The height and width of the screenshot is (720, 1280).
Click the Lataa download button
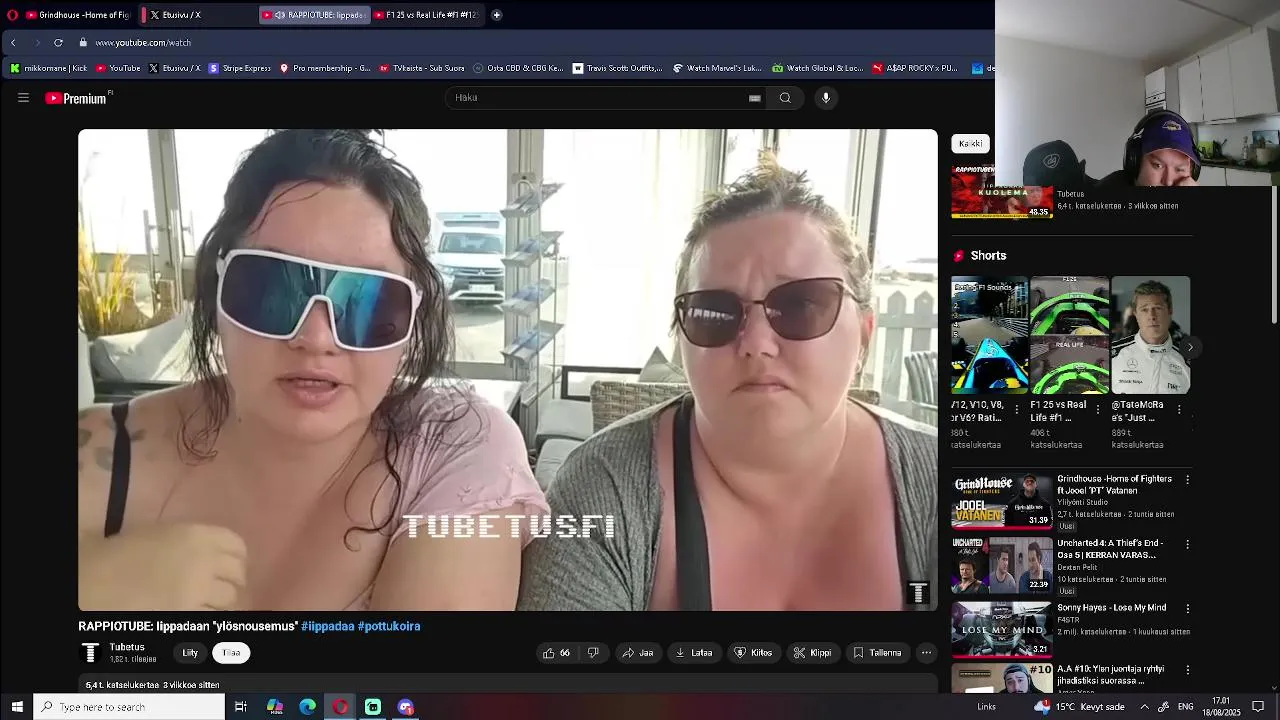pos(693,653)
